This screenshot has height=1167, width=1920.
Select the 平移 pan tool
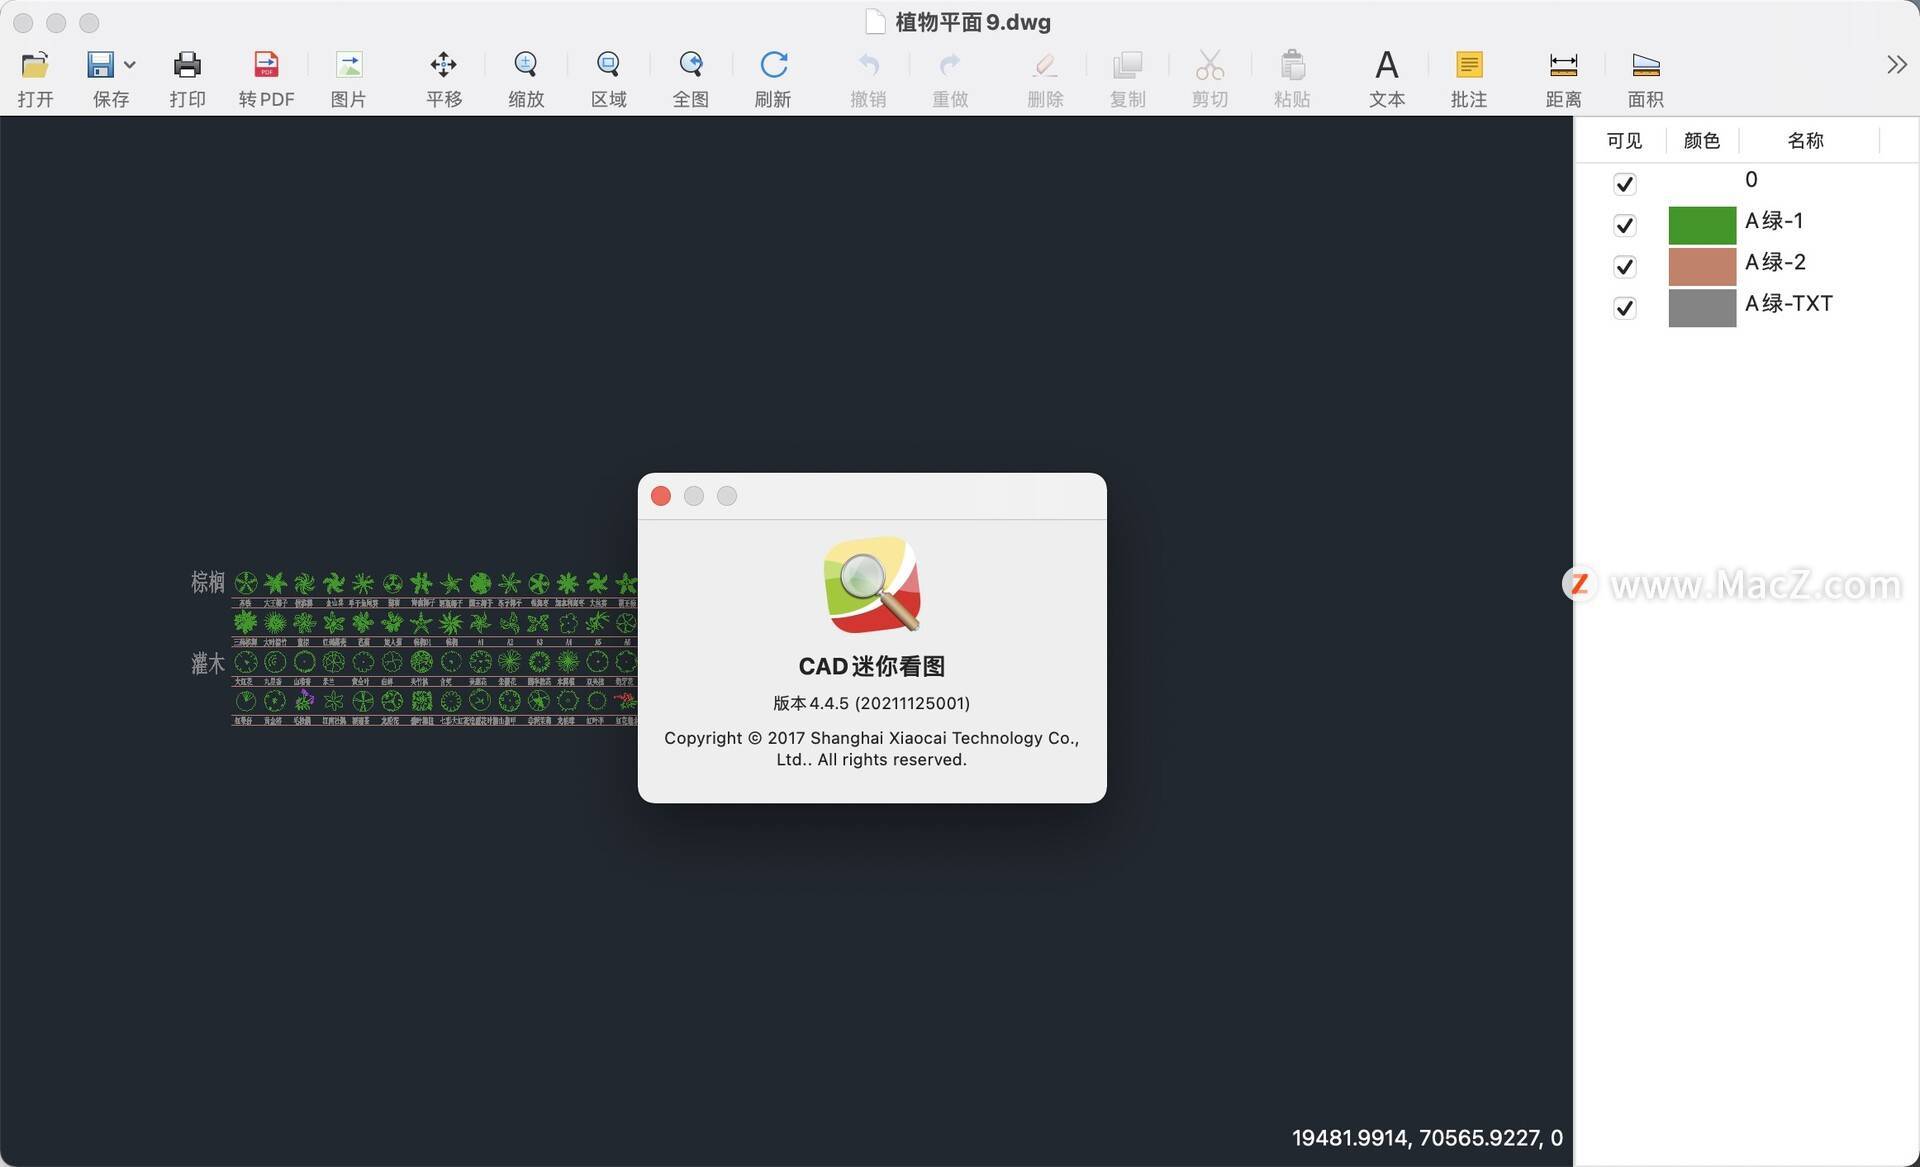pos(443,77)
